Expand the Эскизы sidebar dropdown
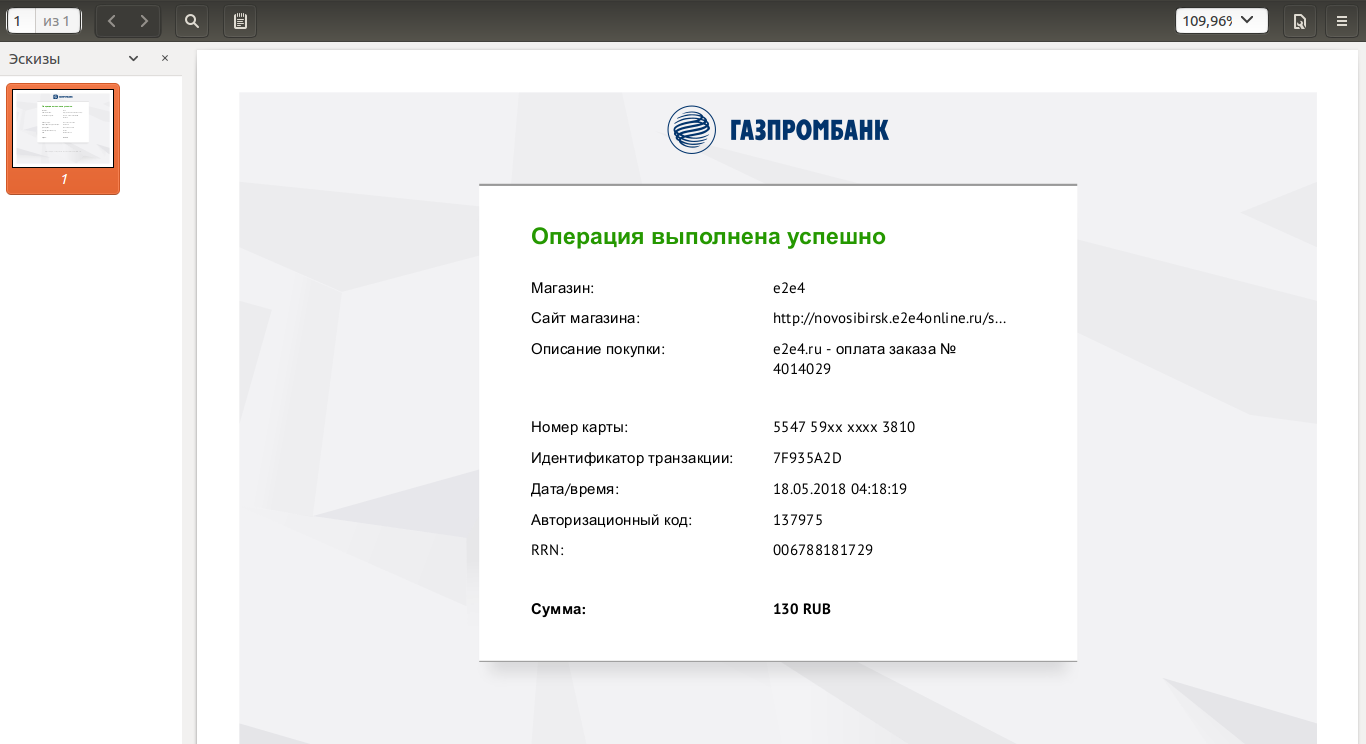 coord(133,58)
